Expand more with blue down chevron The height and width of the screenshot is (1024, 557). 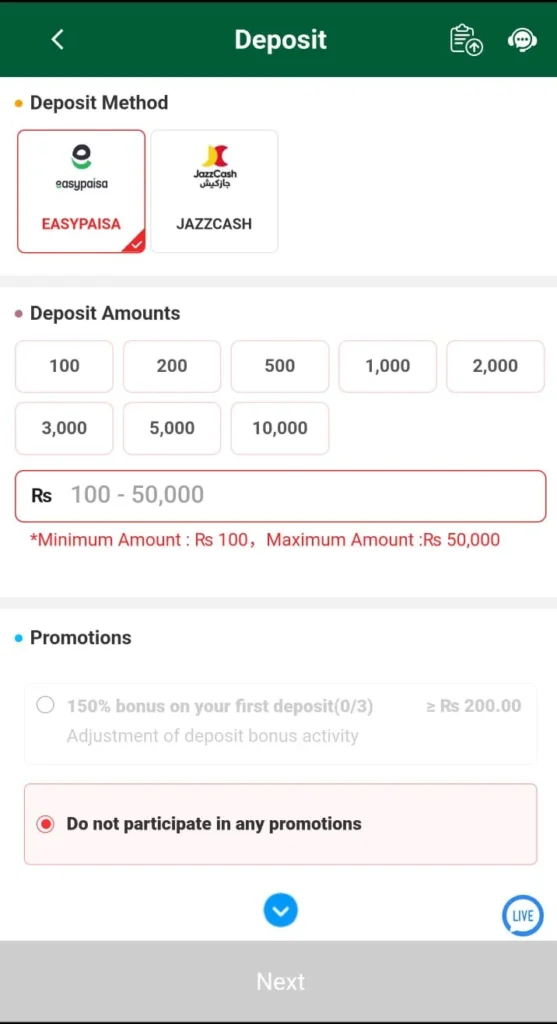pos(281,910)
